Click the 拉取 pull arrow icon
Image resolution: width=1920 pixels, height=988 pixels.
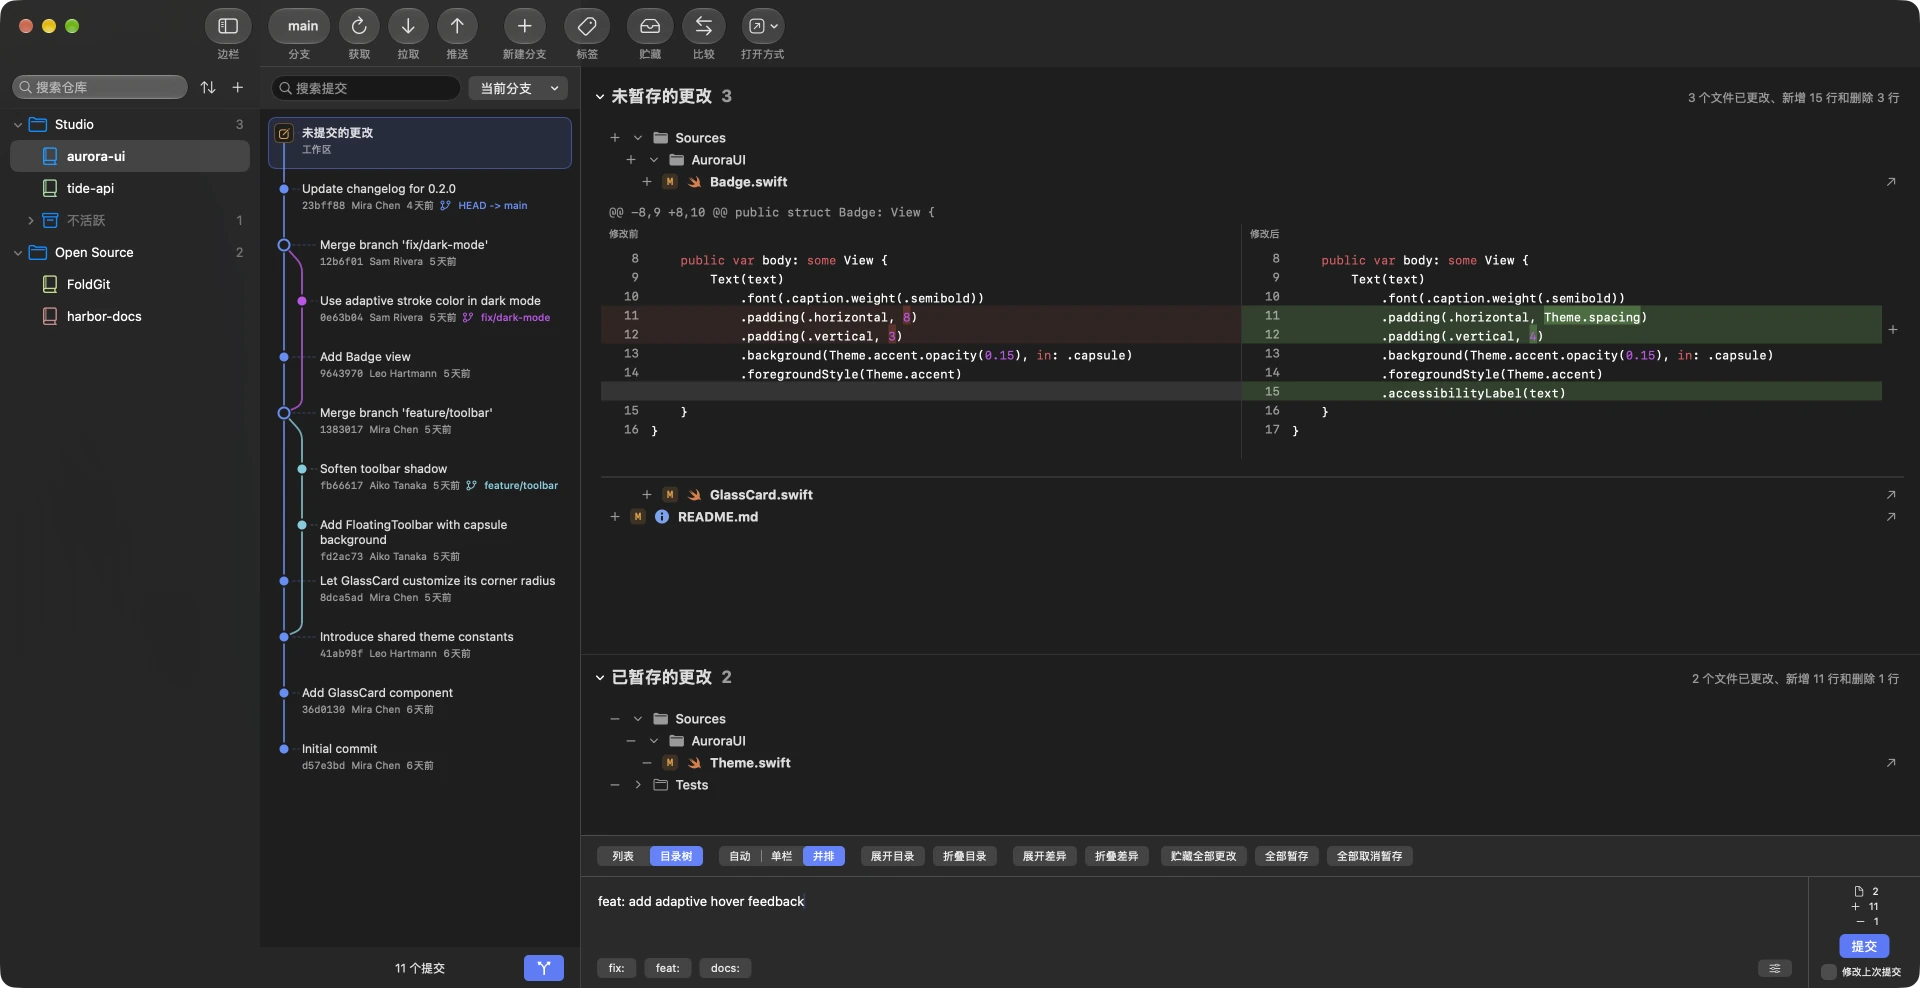tap(408, 26)
